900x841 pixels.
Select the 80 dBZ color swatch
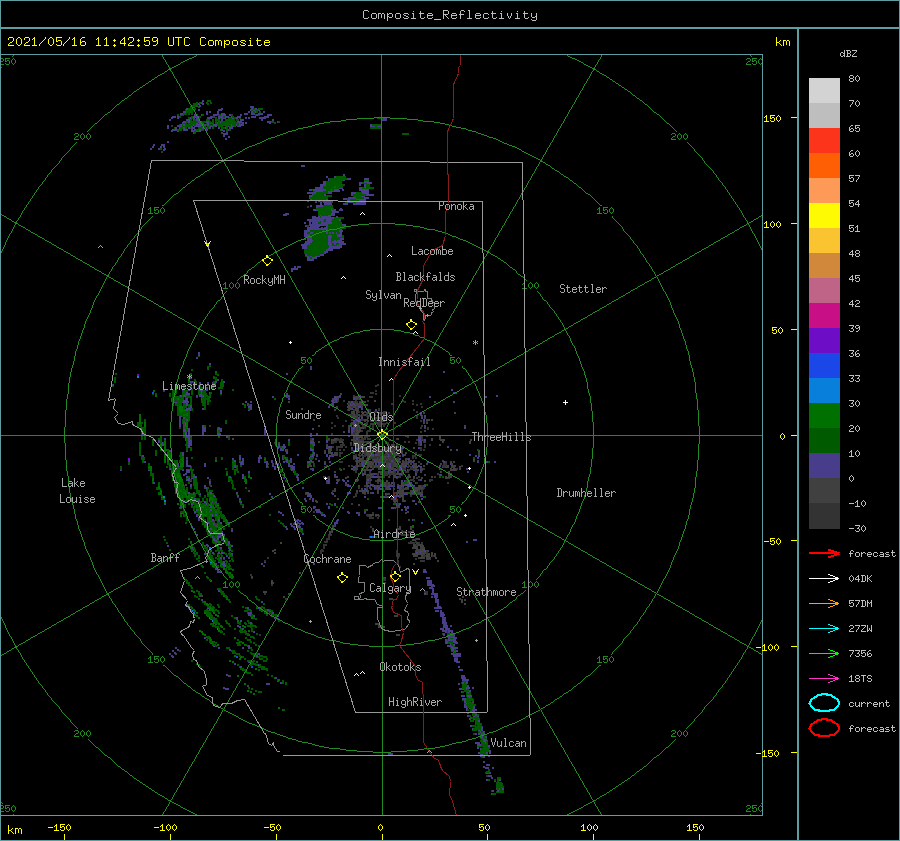[824, 91]
